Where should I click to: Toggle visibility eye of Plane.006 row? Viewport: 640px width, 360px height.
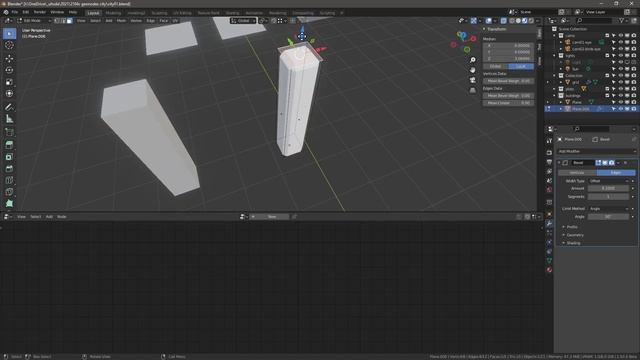point(620,109)
